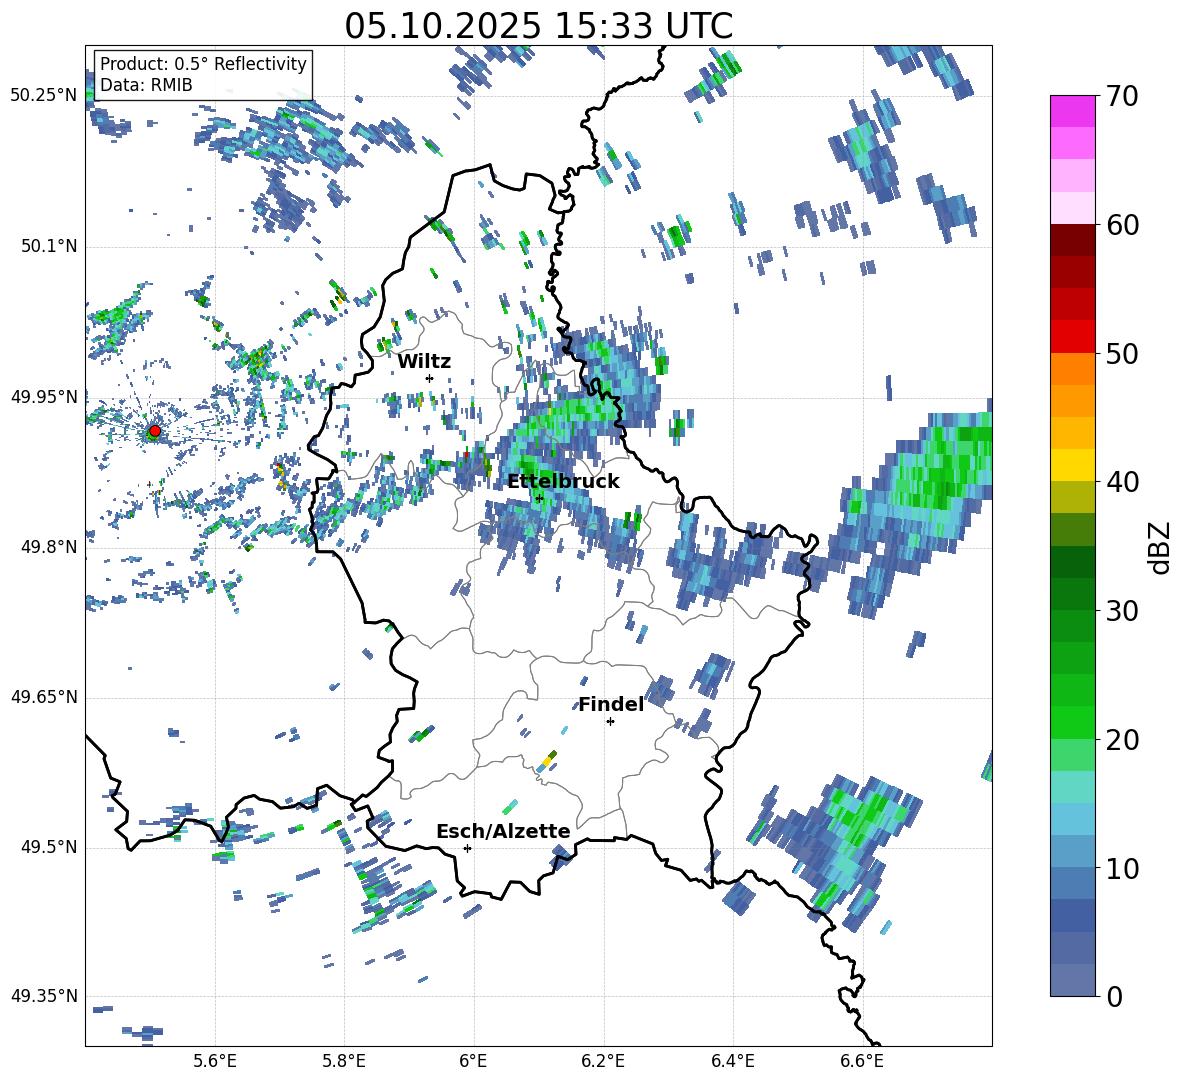This screenshot has height=1081, width=1184.
Task: Click the Ettelbruck city label
Action: pos(563,481)
